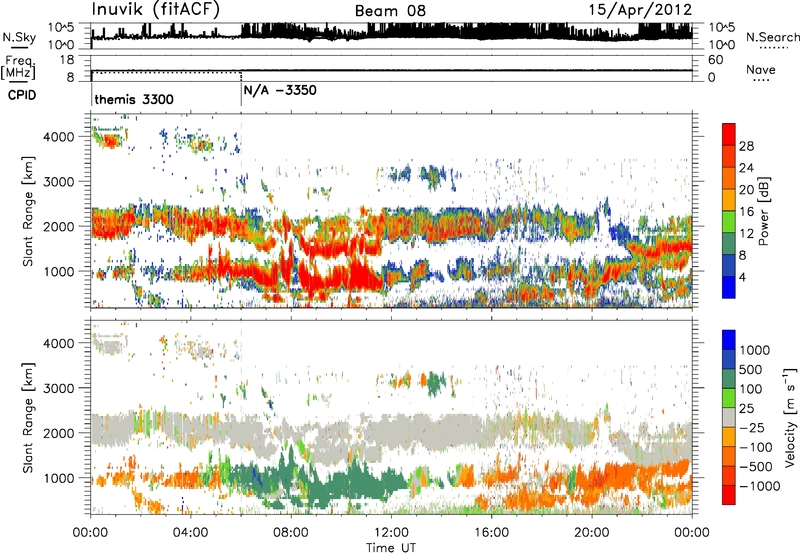
Task: Click the '20:00' time tick label
Action: (591, 533)
